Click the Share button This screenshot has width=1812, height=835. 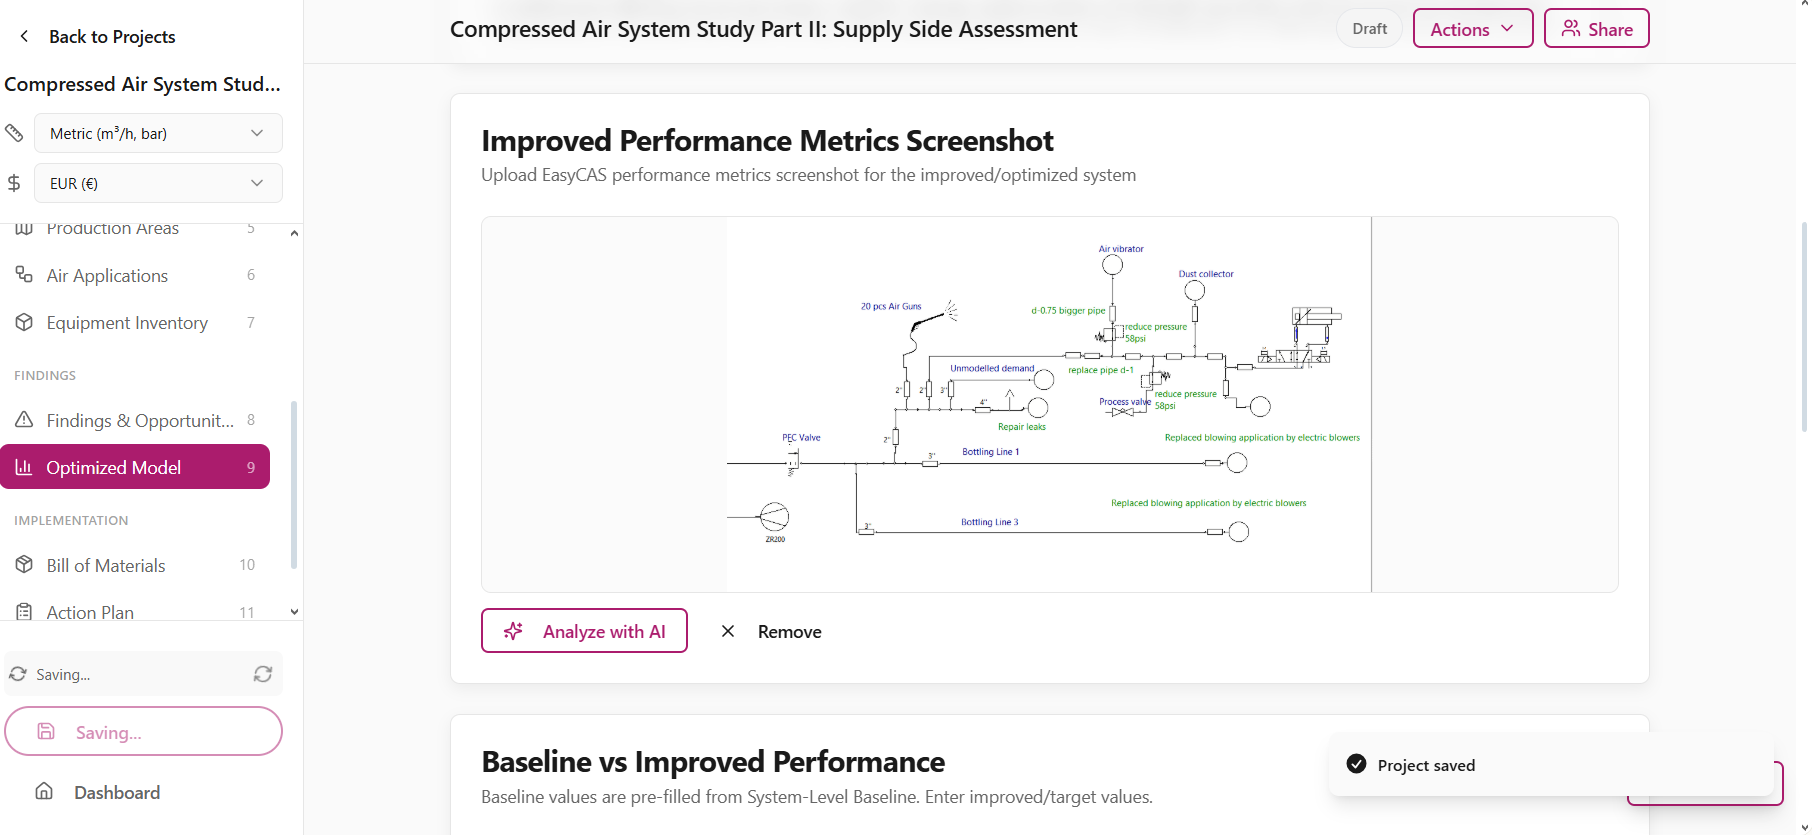[x=1596, y=29]
